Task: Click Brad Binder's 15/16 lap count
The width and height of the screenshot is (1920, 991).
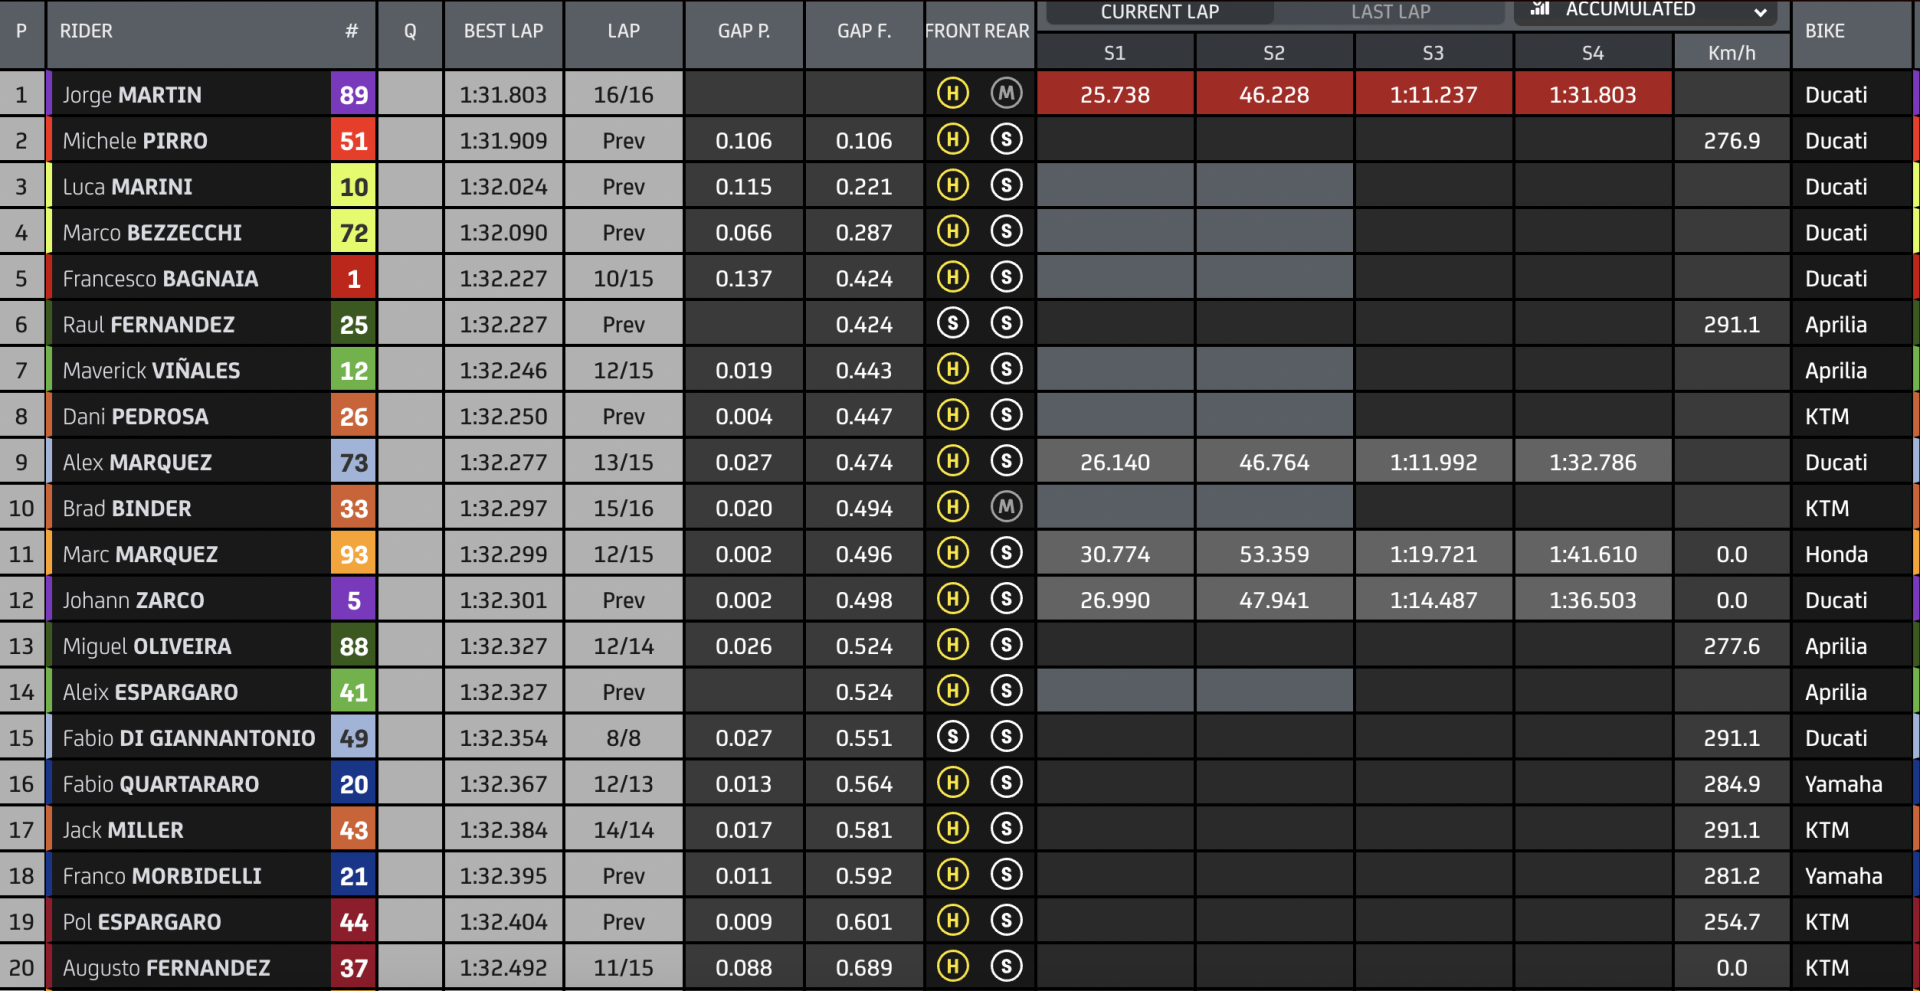Action: (x=623, y=509)
